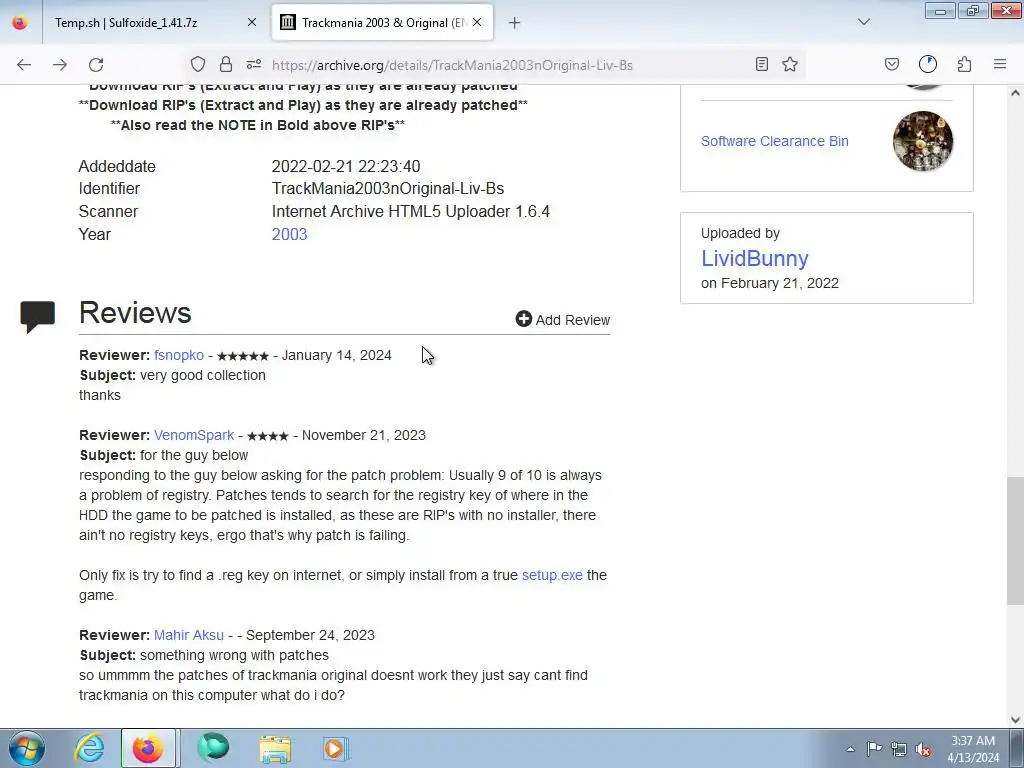Click the scrollbar down arrow
The height and width of the screenshot is (768, 1024).
click(x=1016, y=720)
